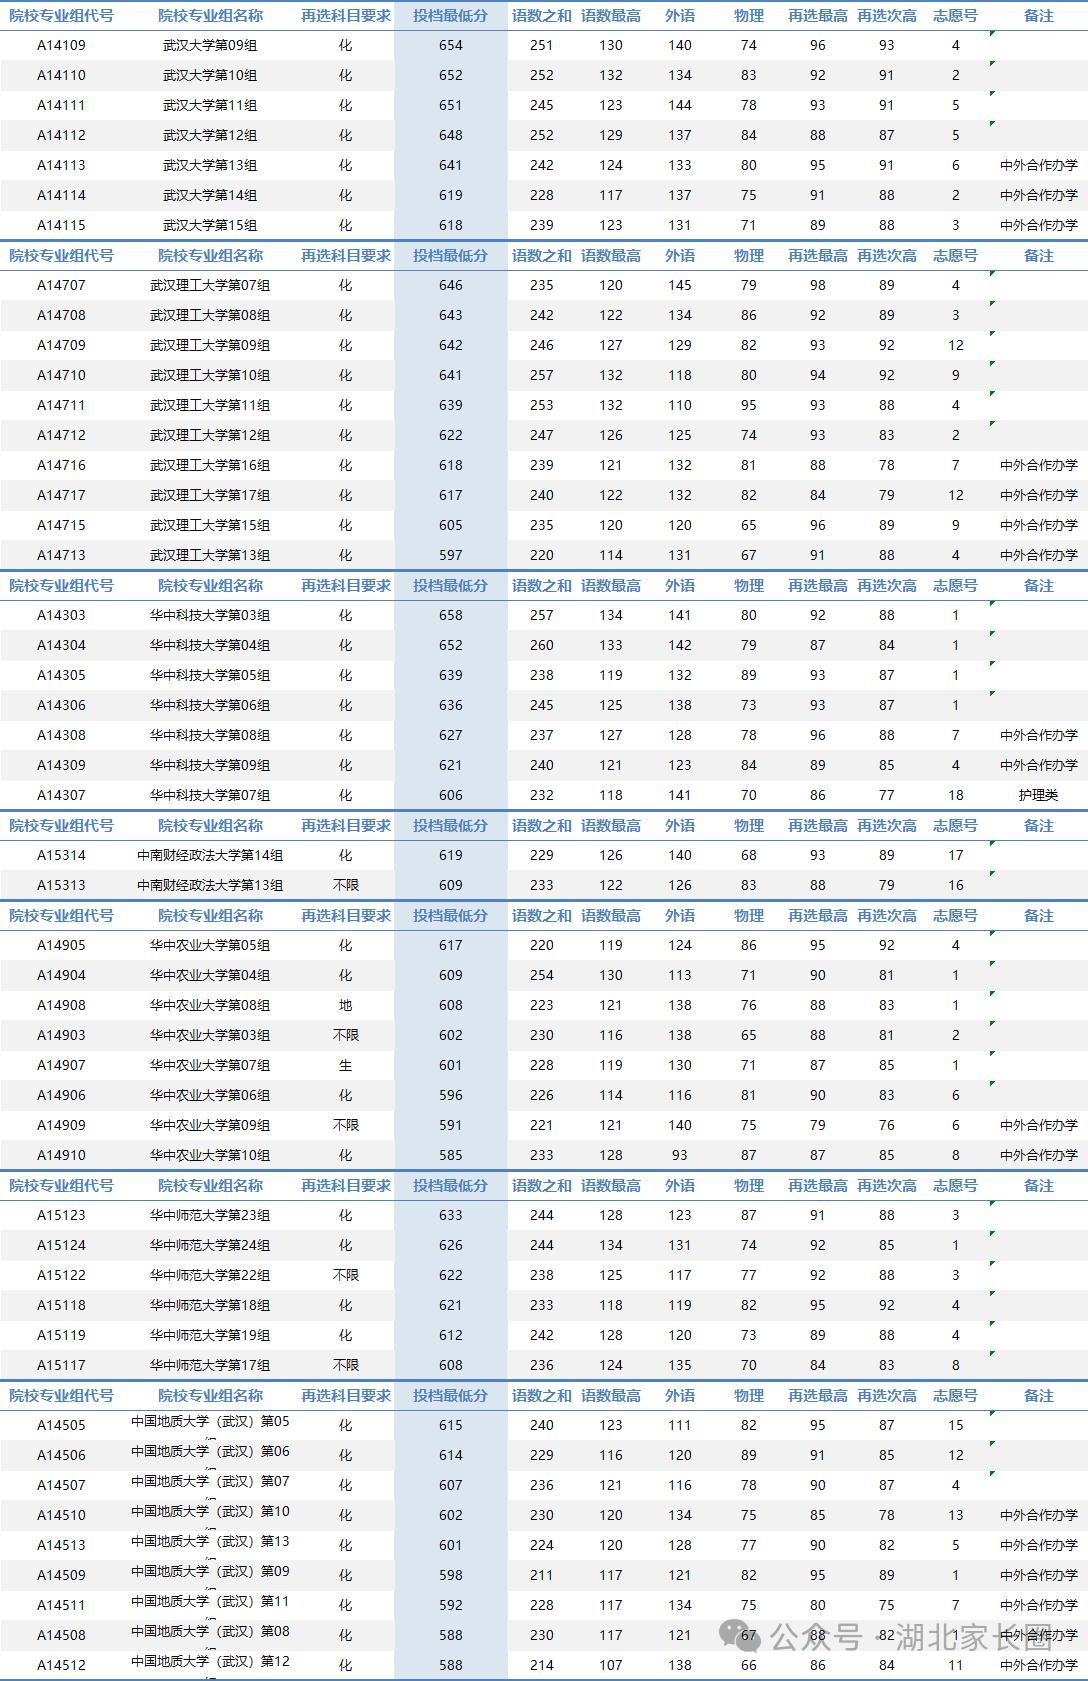Select the 中南财经政法大学第14组 cell
1088x1681 pixels.
pos(210,855)
